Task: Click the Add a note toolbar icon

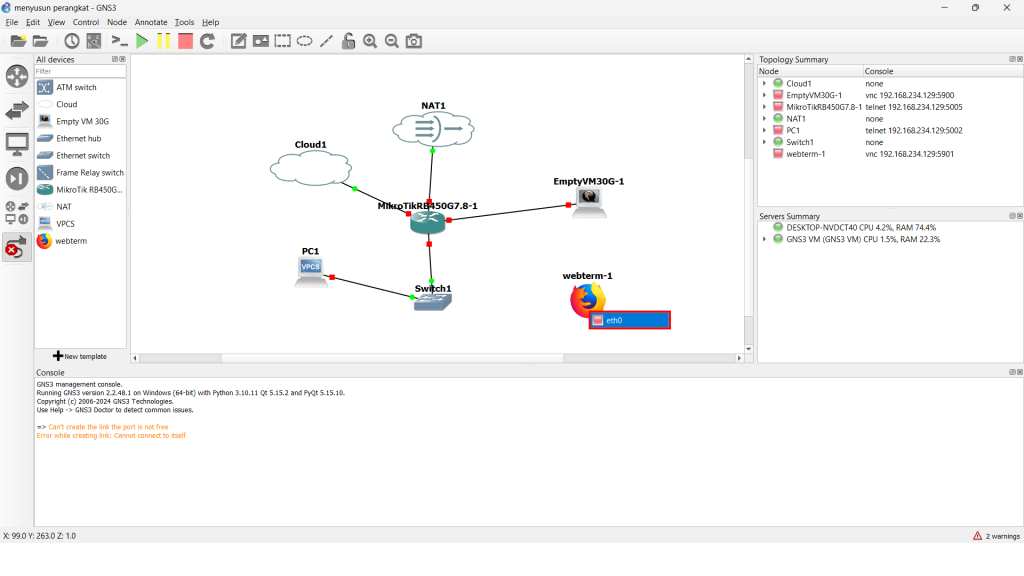Action: tap(239, 41)
